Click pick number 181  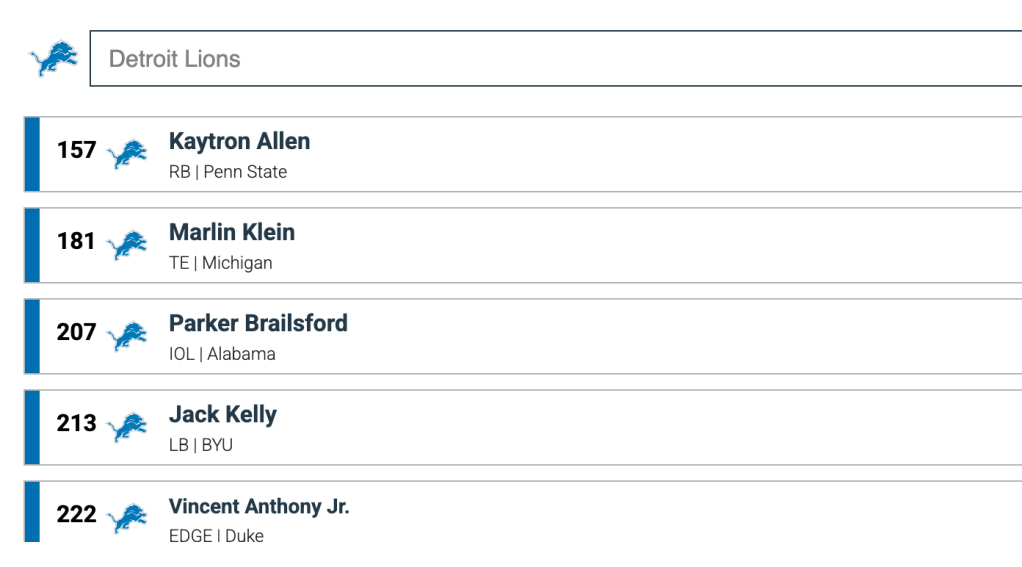click(x=76, y=241)
